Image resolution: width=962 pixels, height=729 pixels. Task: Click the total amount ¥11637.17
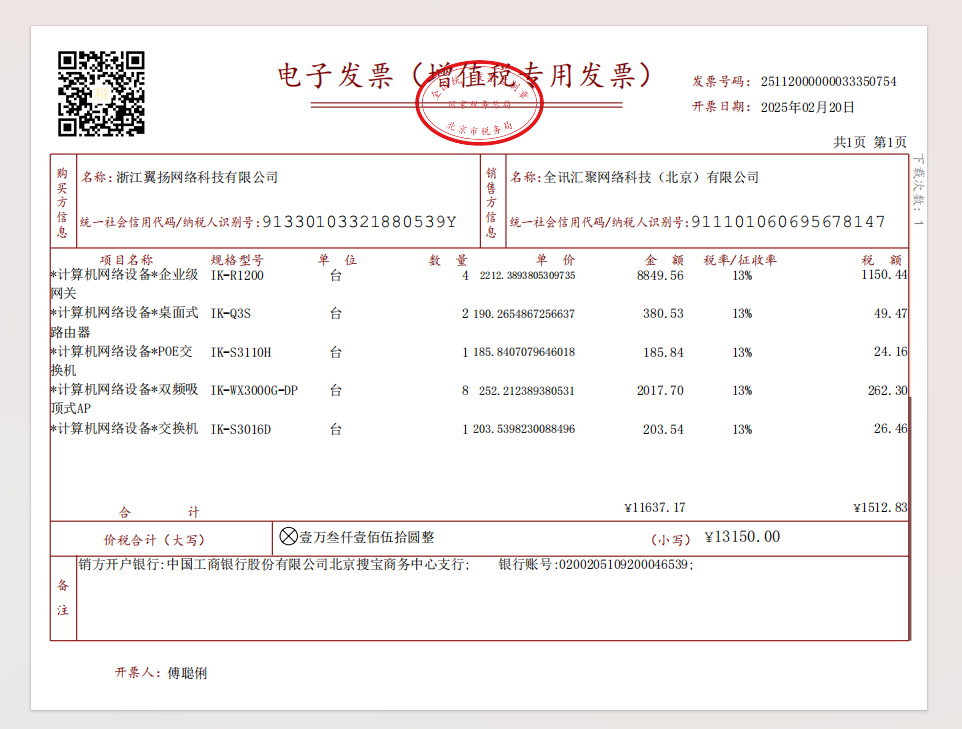pyautogui.click(x=654, y=508)
